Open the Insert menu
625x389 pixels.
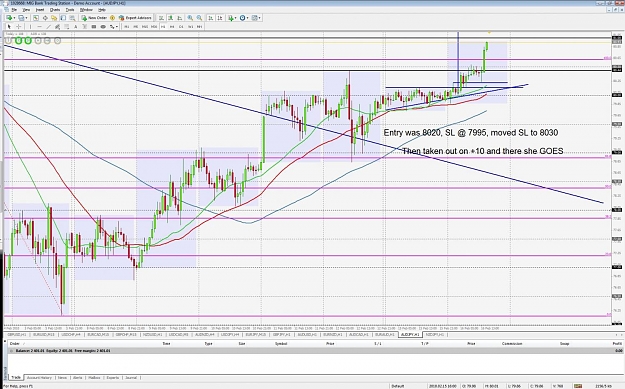click(x=40, y=10)
